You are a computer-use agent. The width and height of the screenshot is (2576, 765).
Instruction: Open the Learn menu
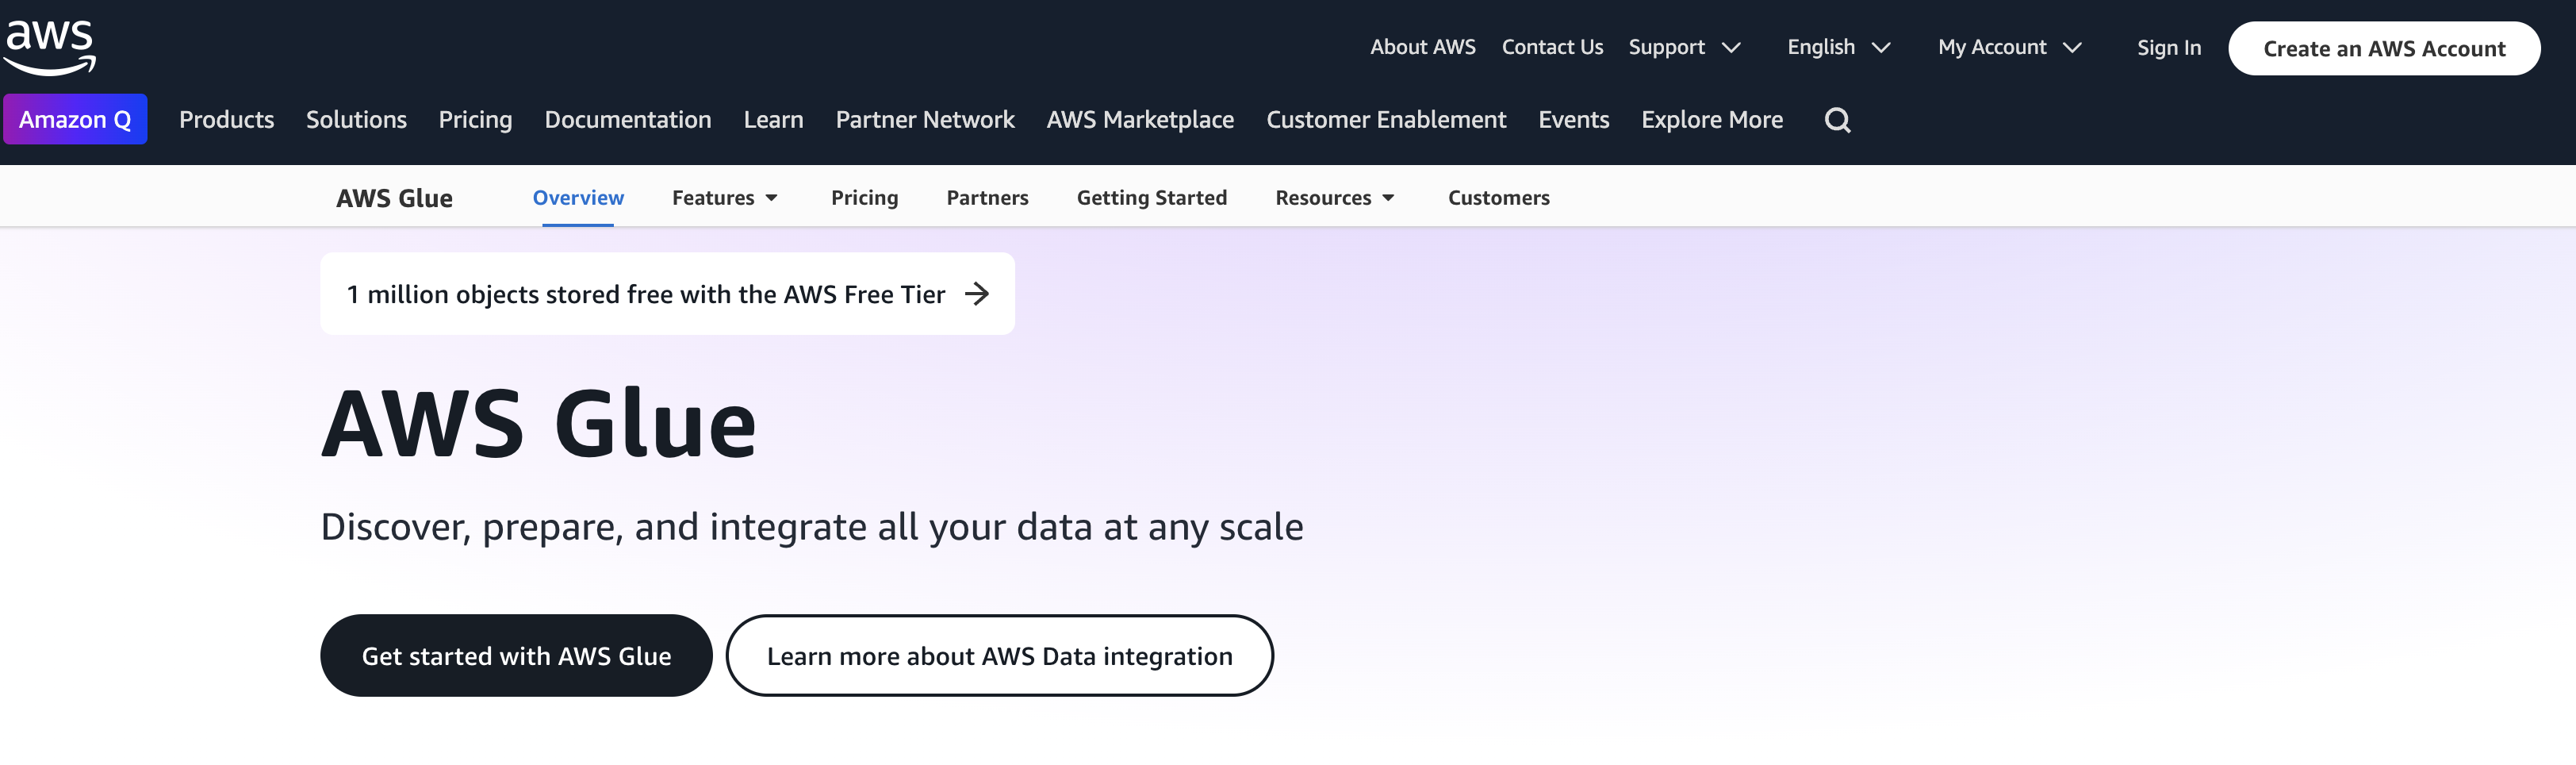[x=773, y=120]
